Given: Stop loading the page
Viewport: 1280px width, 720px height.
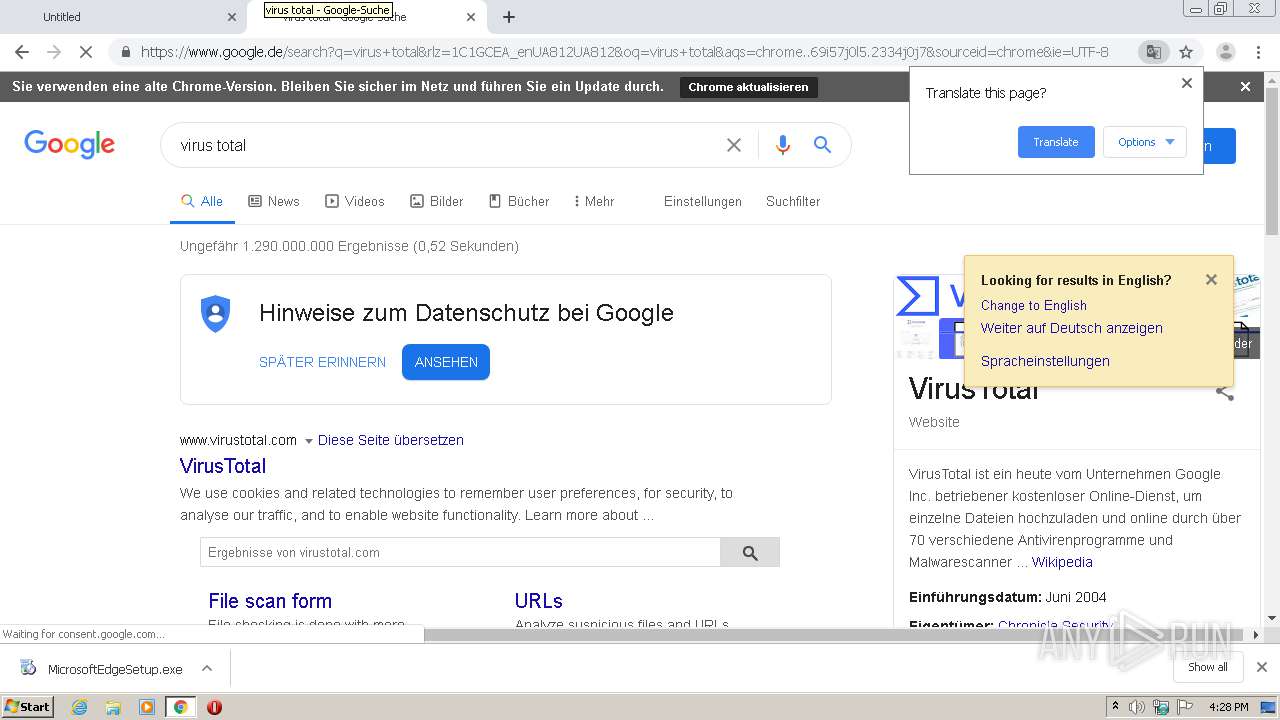Looking at the screenshot, I should coord(86,52).
